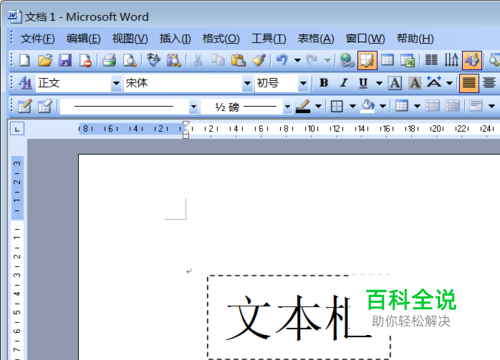Image resolution: width=500 pixels, height=360 pixels.
Task: Open the 插入(I) menu
Action: pyautogui.click(x=175, y=39)
